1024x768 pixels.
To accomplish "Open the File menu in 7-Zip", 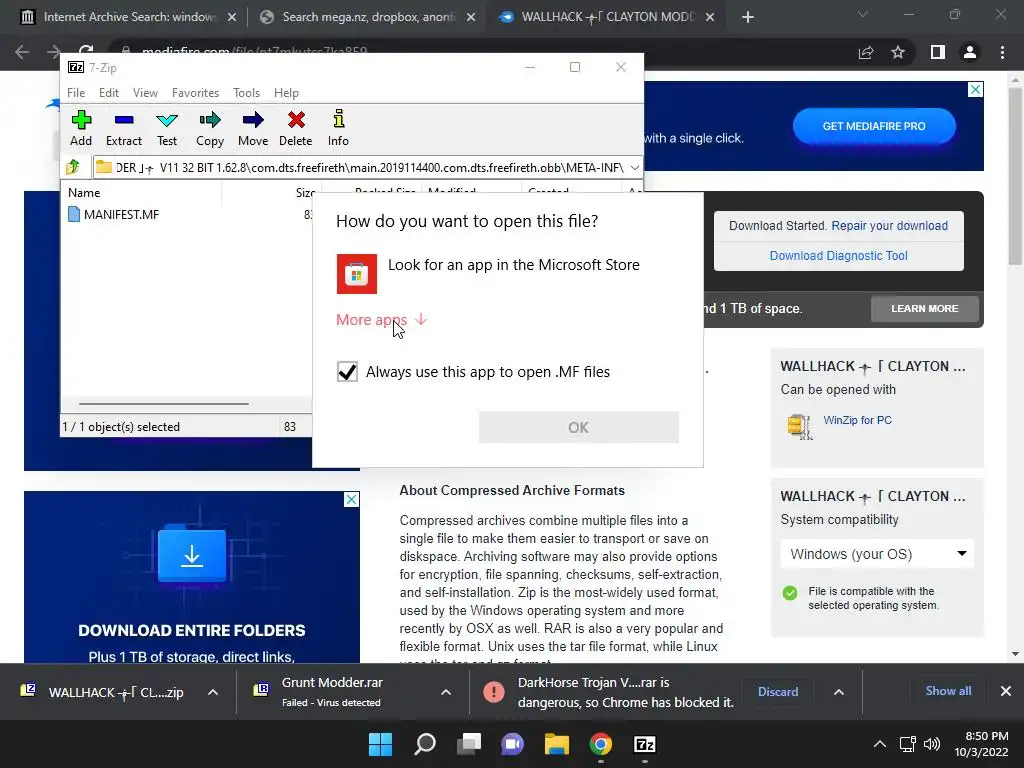I will (x=76, y=93).
